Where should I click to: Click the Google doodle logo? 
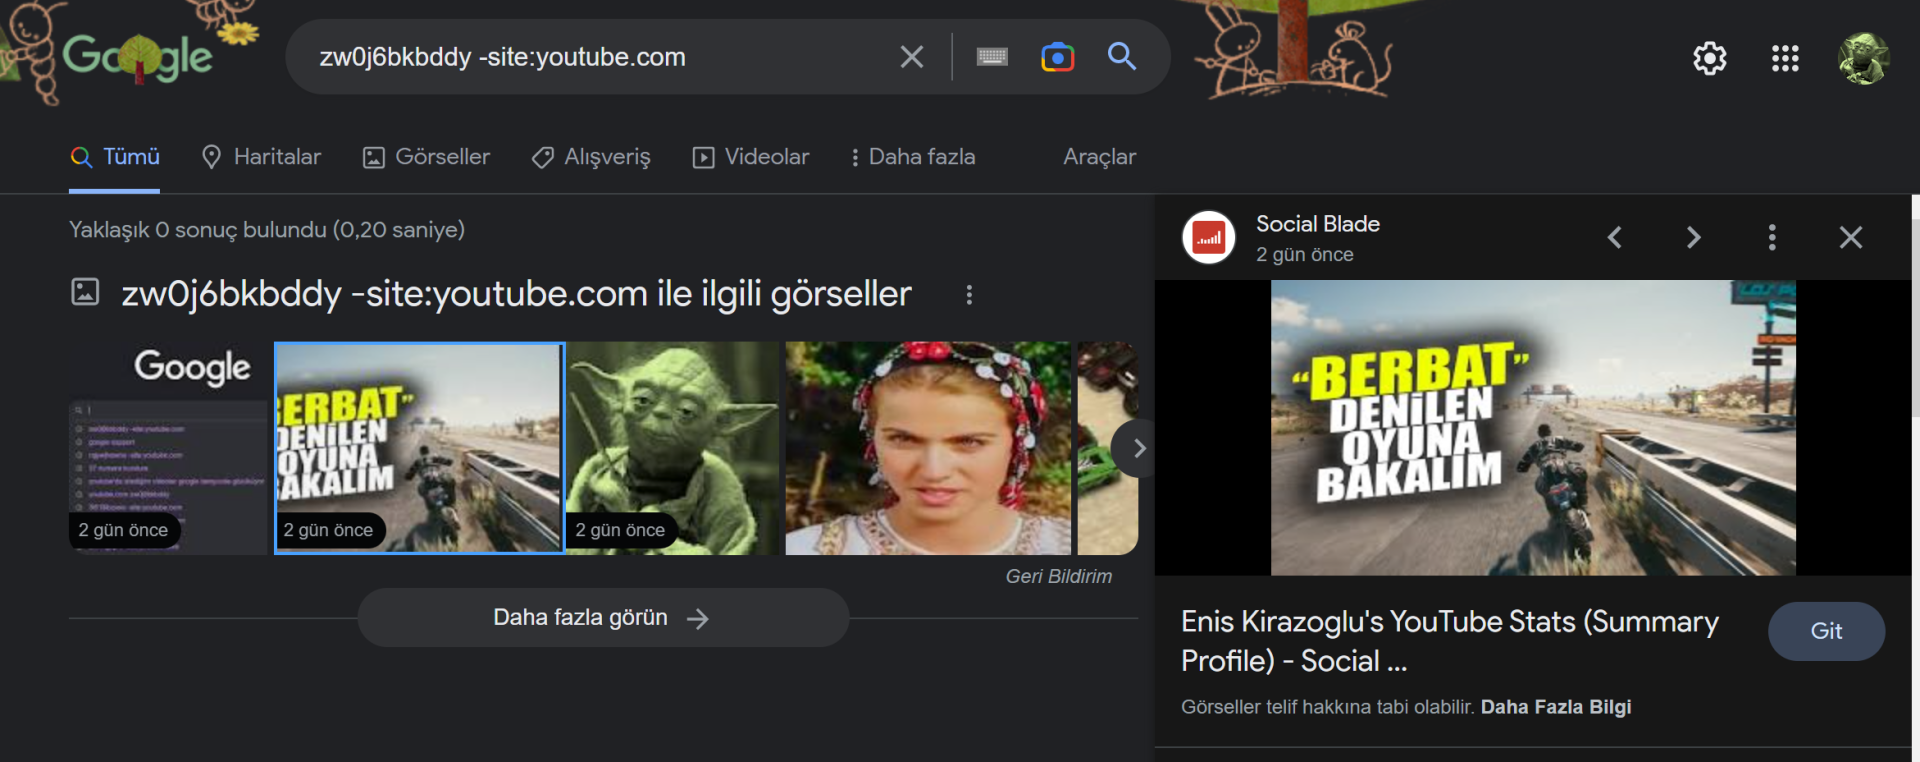click(x=137, y=56)
